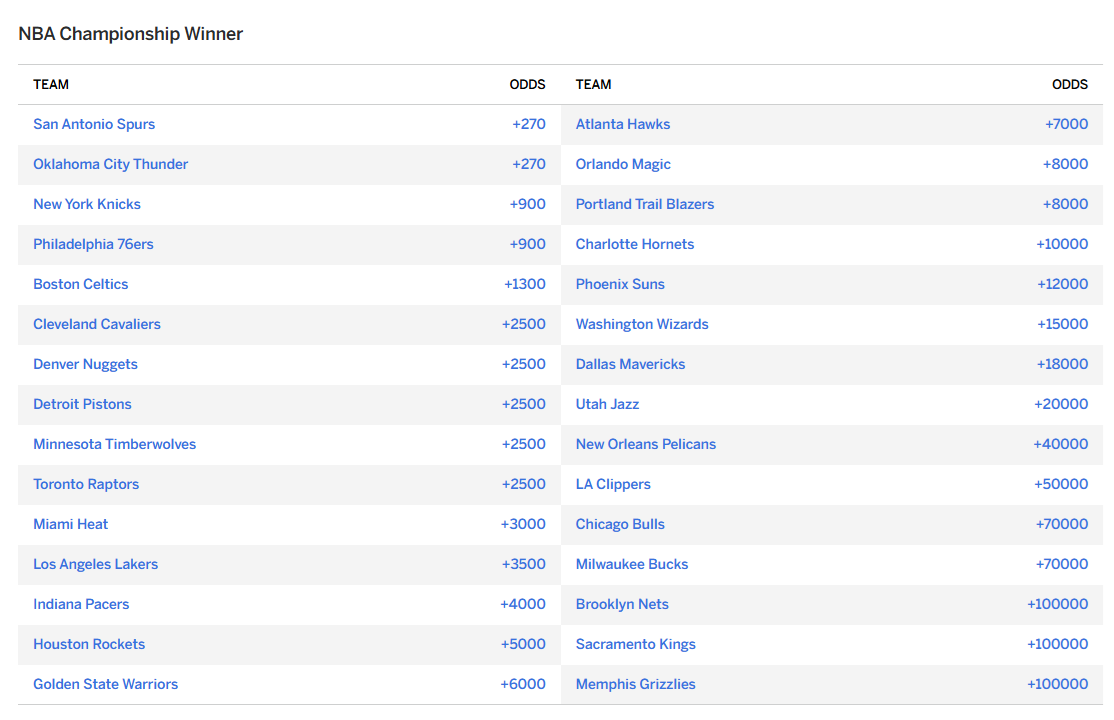Open Golden State Warriors team page
Screen dimensions: 1114x720
coord(105,684)
